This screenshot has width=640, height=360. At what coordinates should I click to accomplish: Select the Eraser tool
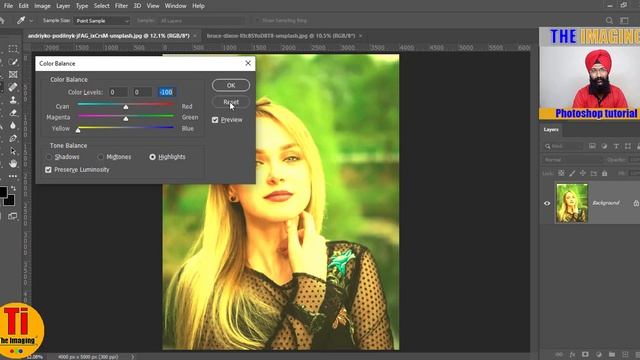(x=13, y=112)
